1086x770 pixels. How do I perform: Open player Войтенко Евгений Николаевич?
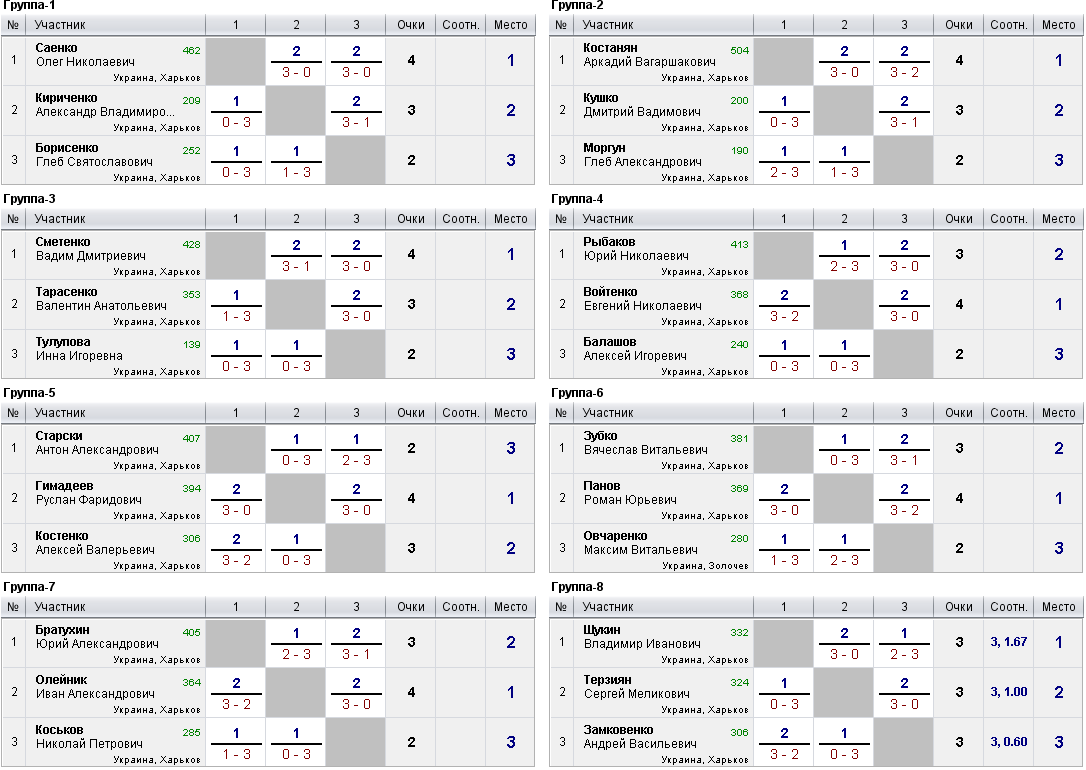[643, 298]
